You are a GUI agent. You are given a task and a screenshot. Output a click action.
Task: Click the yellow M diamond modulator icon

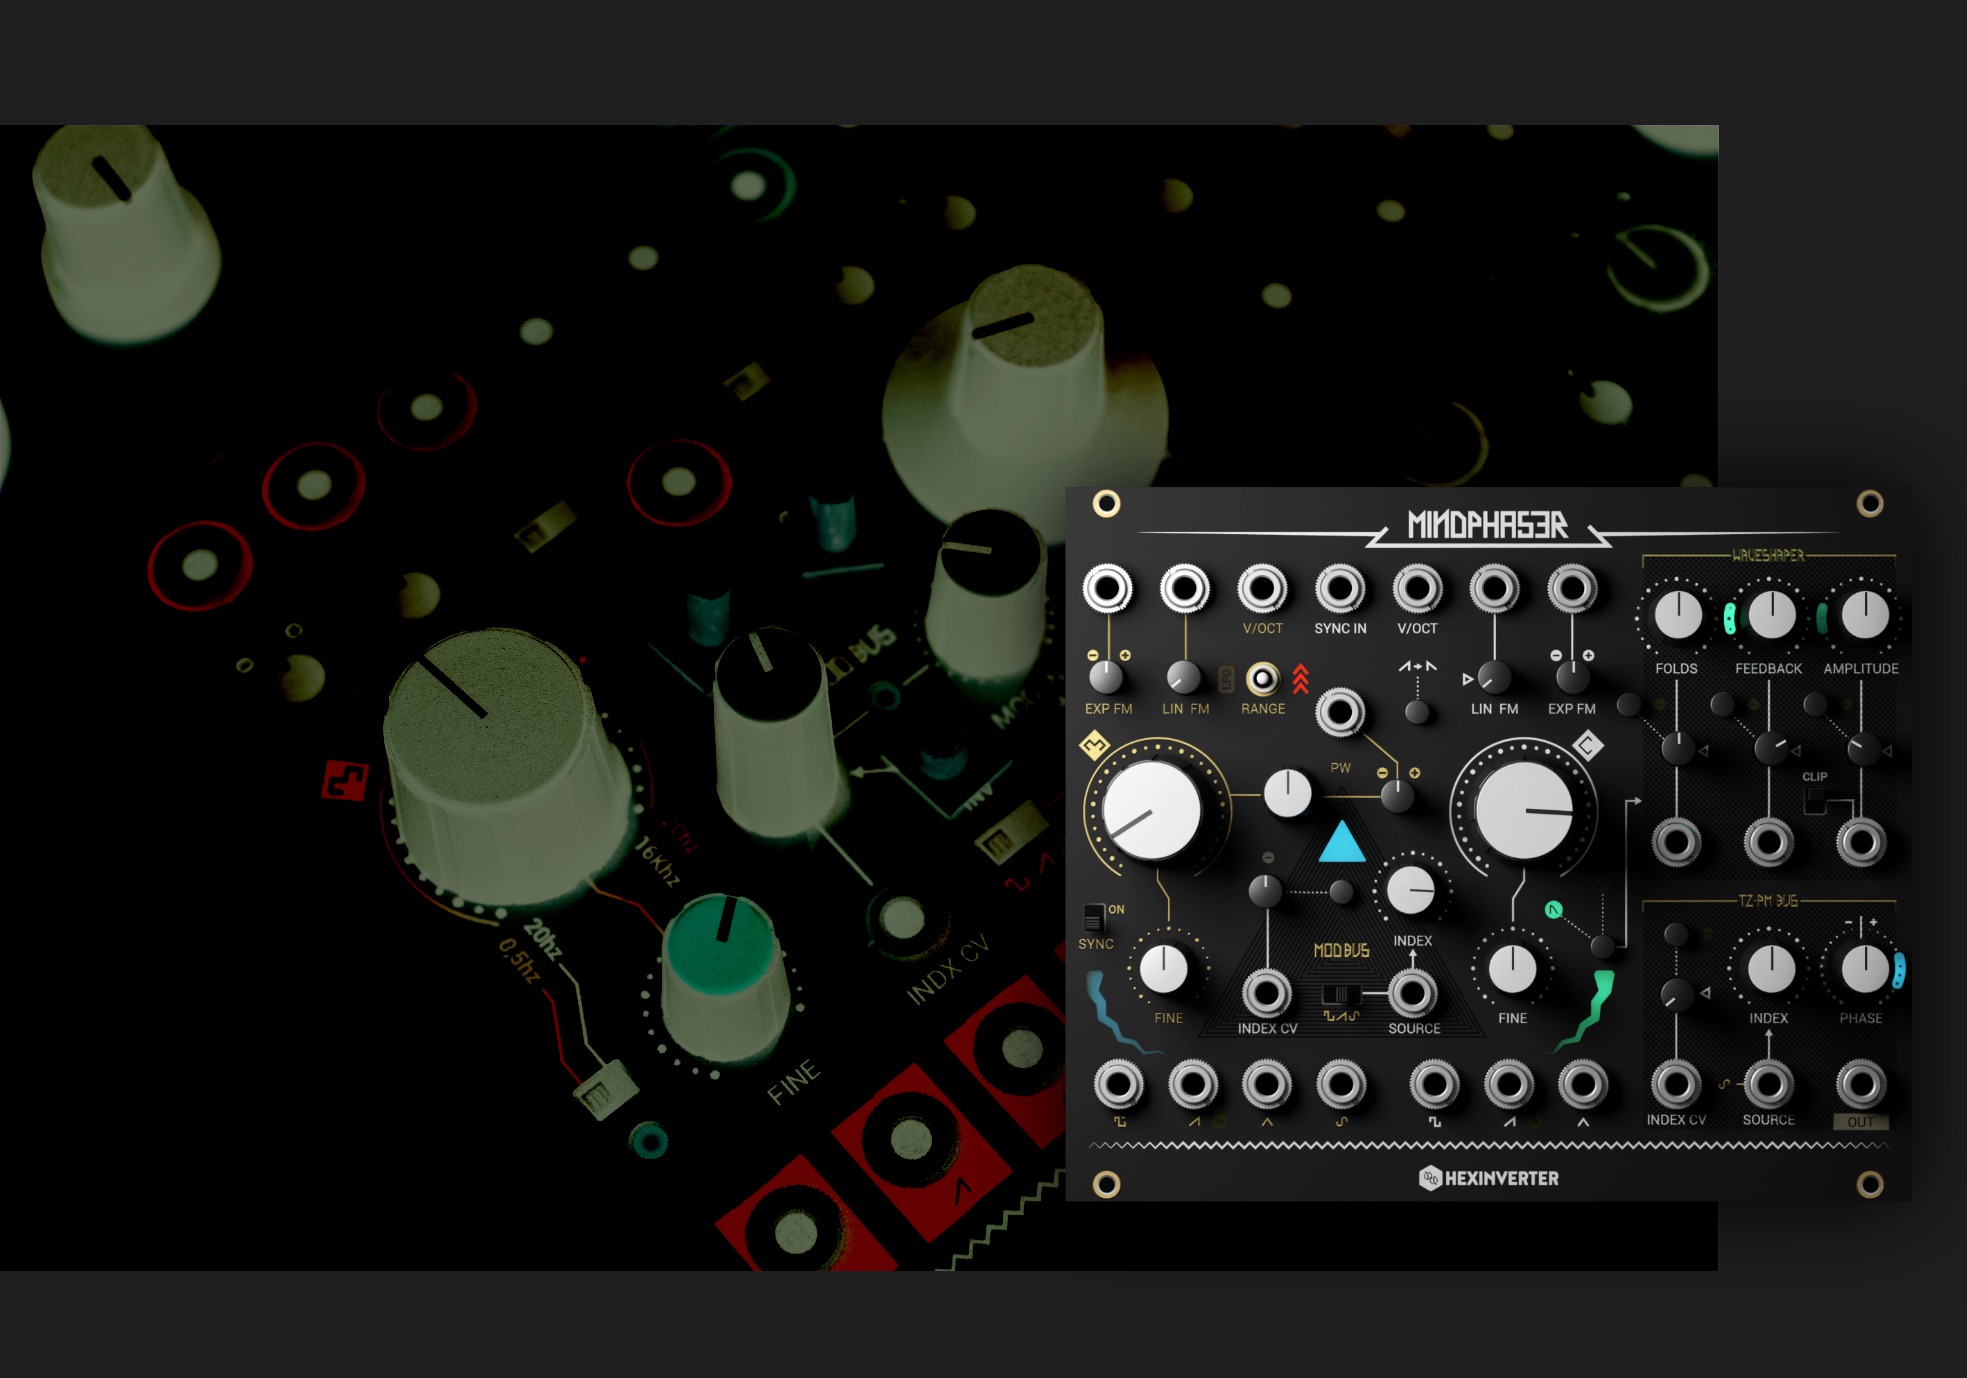tap(1094, 745)
